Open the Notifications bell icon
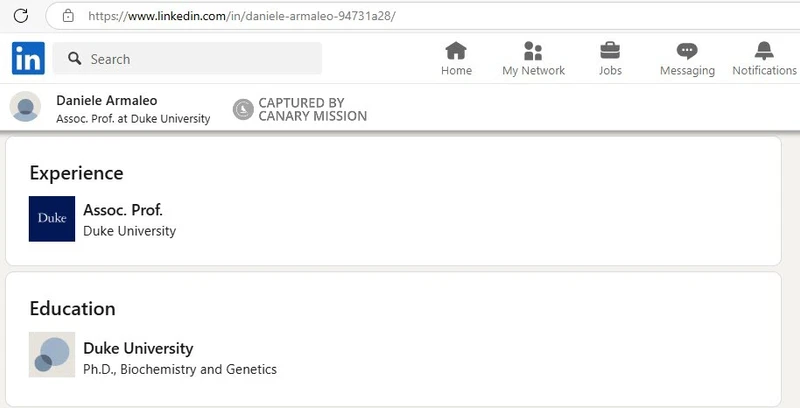Viewport: 800px width, 408px height. coord(764,50)
